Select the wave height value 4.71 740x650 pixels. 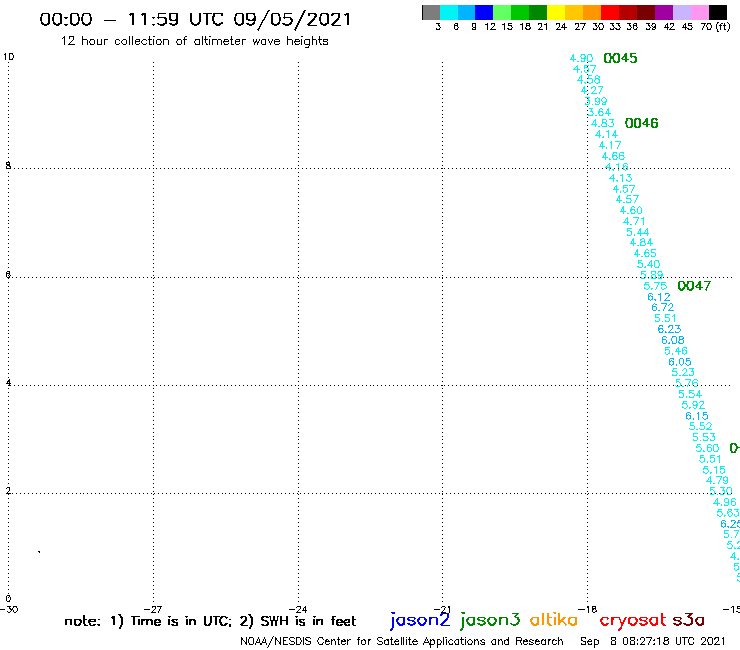click(634, 221)
